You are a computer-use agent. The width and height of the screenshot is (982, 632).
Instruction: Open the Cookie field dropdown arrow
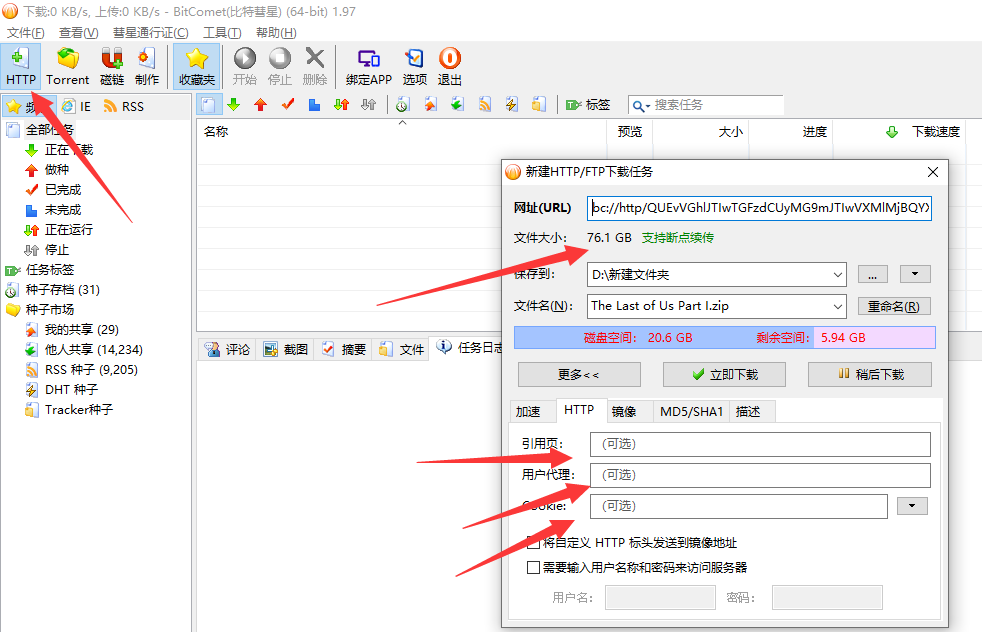coord(912,506)
